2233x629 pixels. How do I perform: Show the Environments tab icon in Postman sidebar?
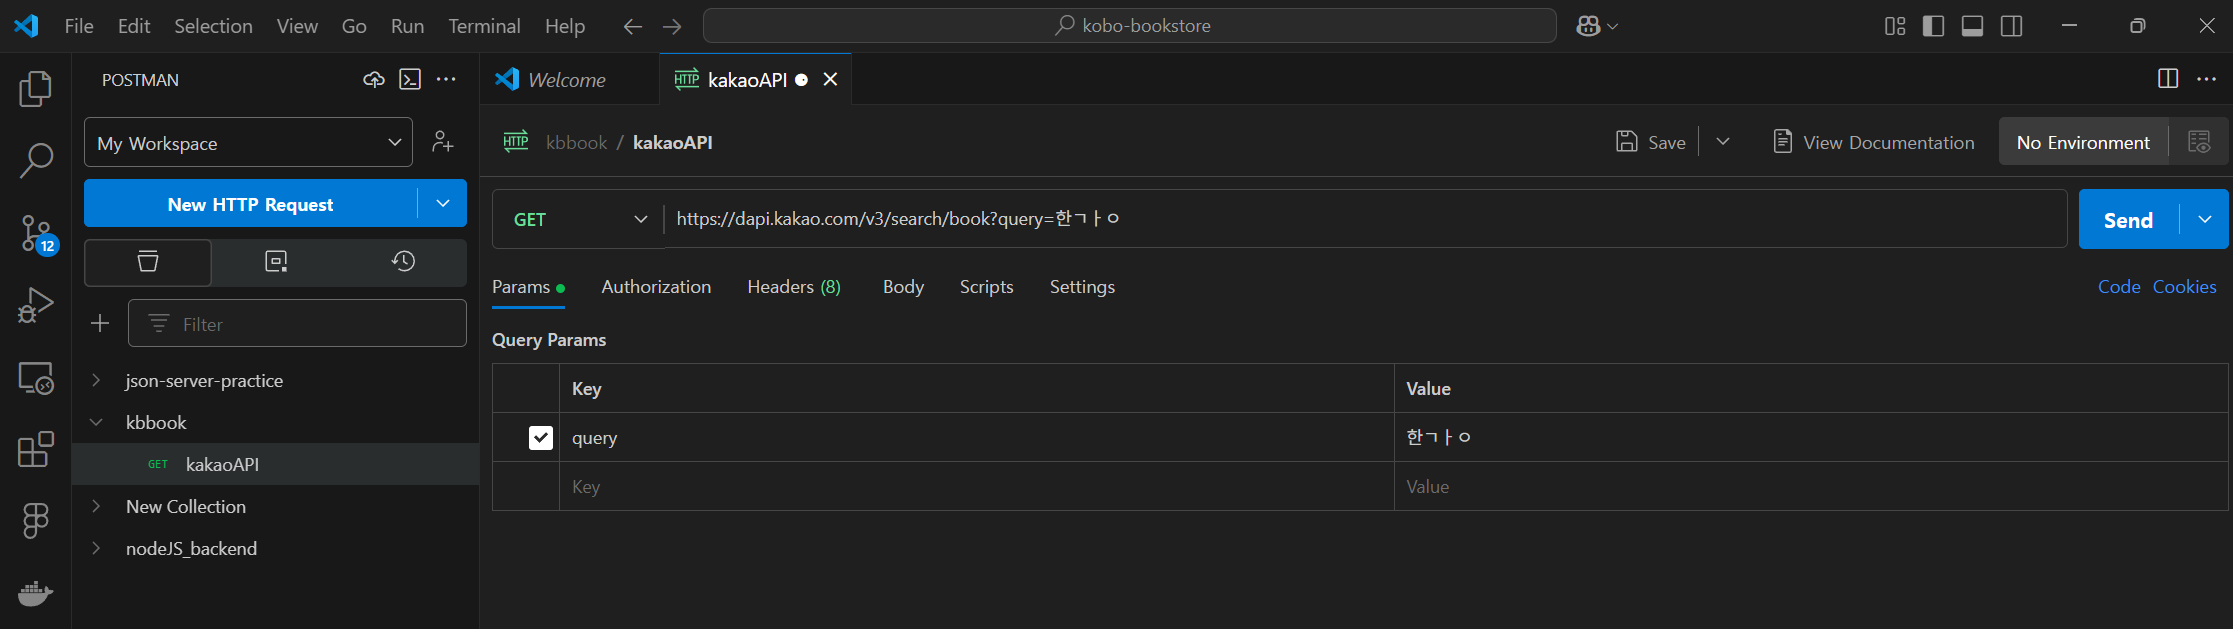pyautogui.click(x=276, y=262)
